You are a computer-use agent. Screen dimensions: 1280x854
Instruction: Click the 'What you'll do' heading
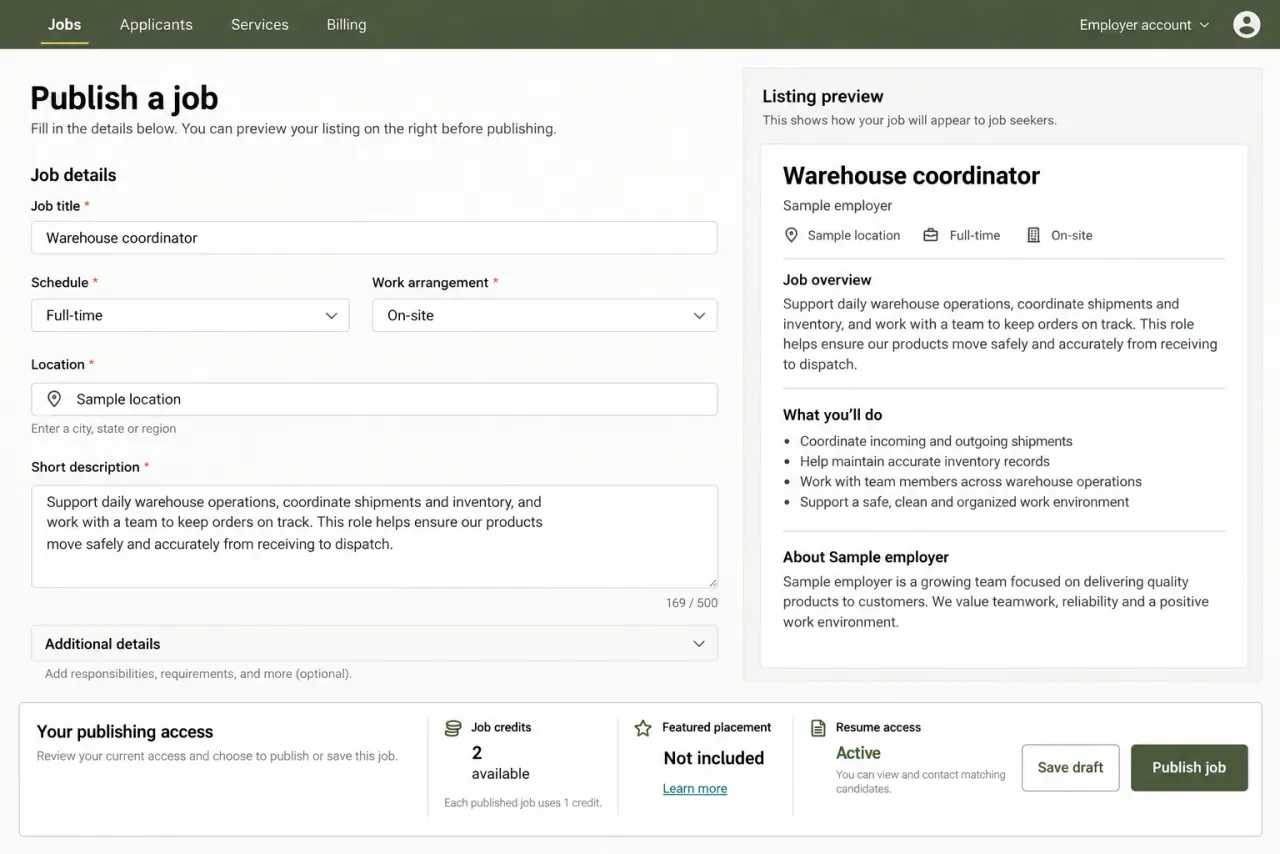833,415
